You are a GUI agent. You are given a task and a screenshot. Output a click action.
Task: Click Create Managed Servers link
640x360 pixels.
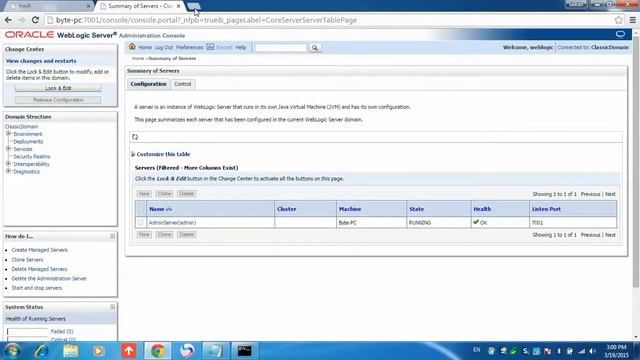(x=40, y=250)
